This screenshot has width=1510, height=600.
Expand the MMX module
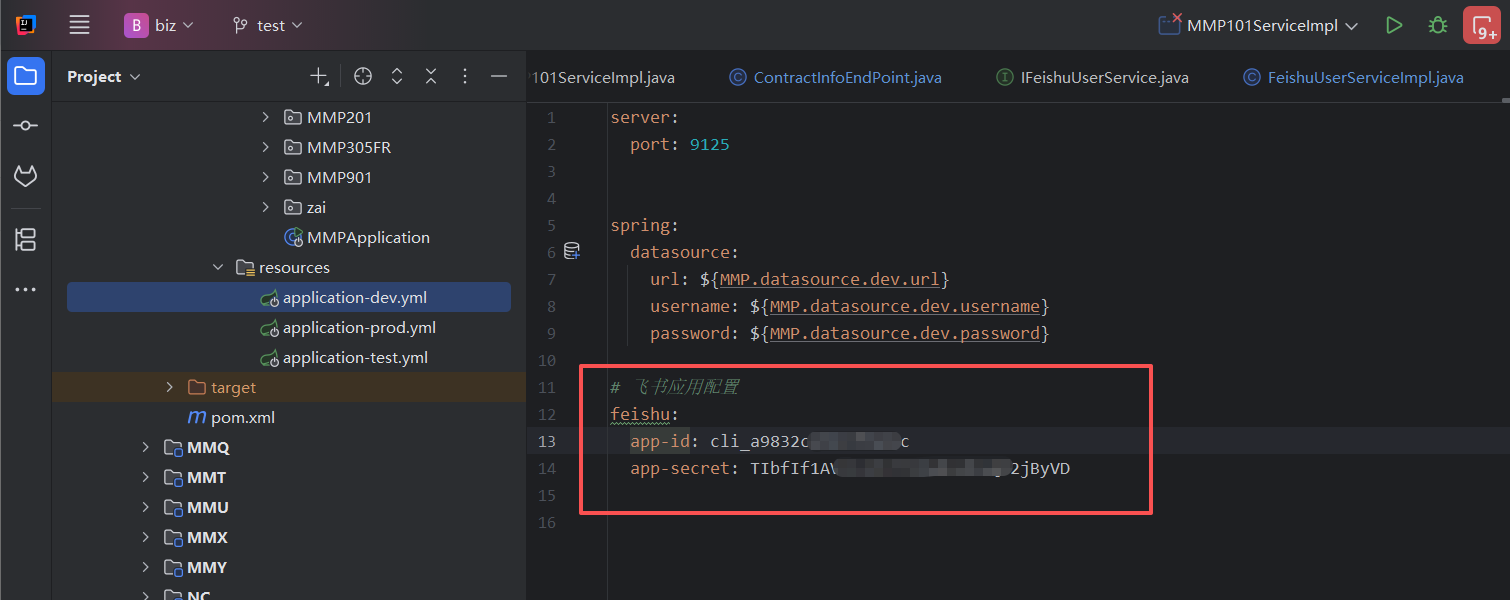(x=146, y=537)
